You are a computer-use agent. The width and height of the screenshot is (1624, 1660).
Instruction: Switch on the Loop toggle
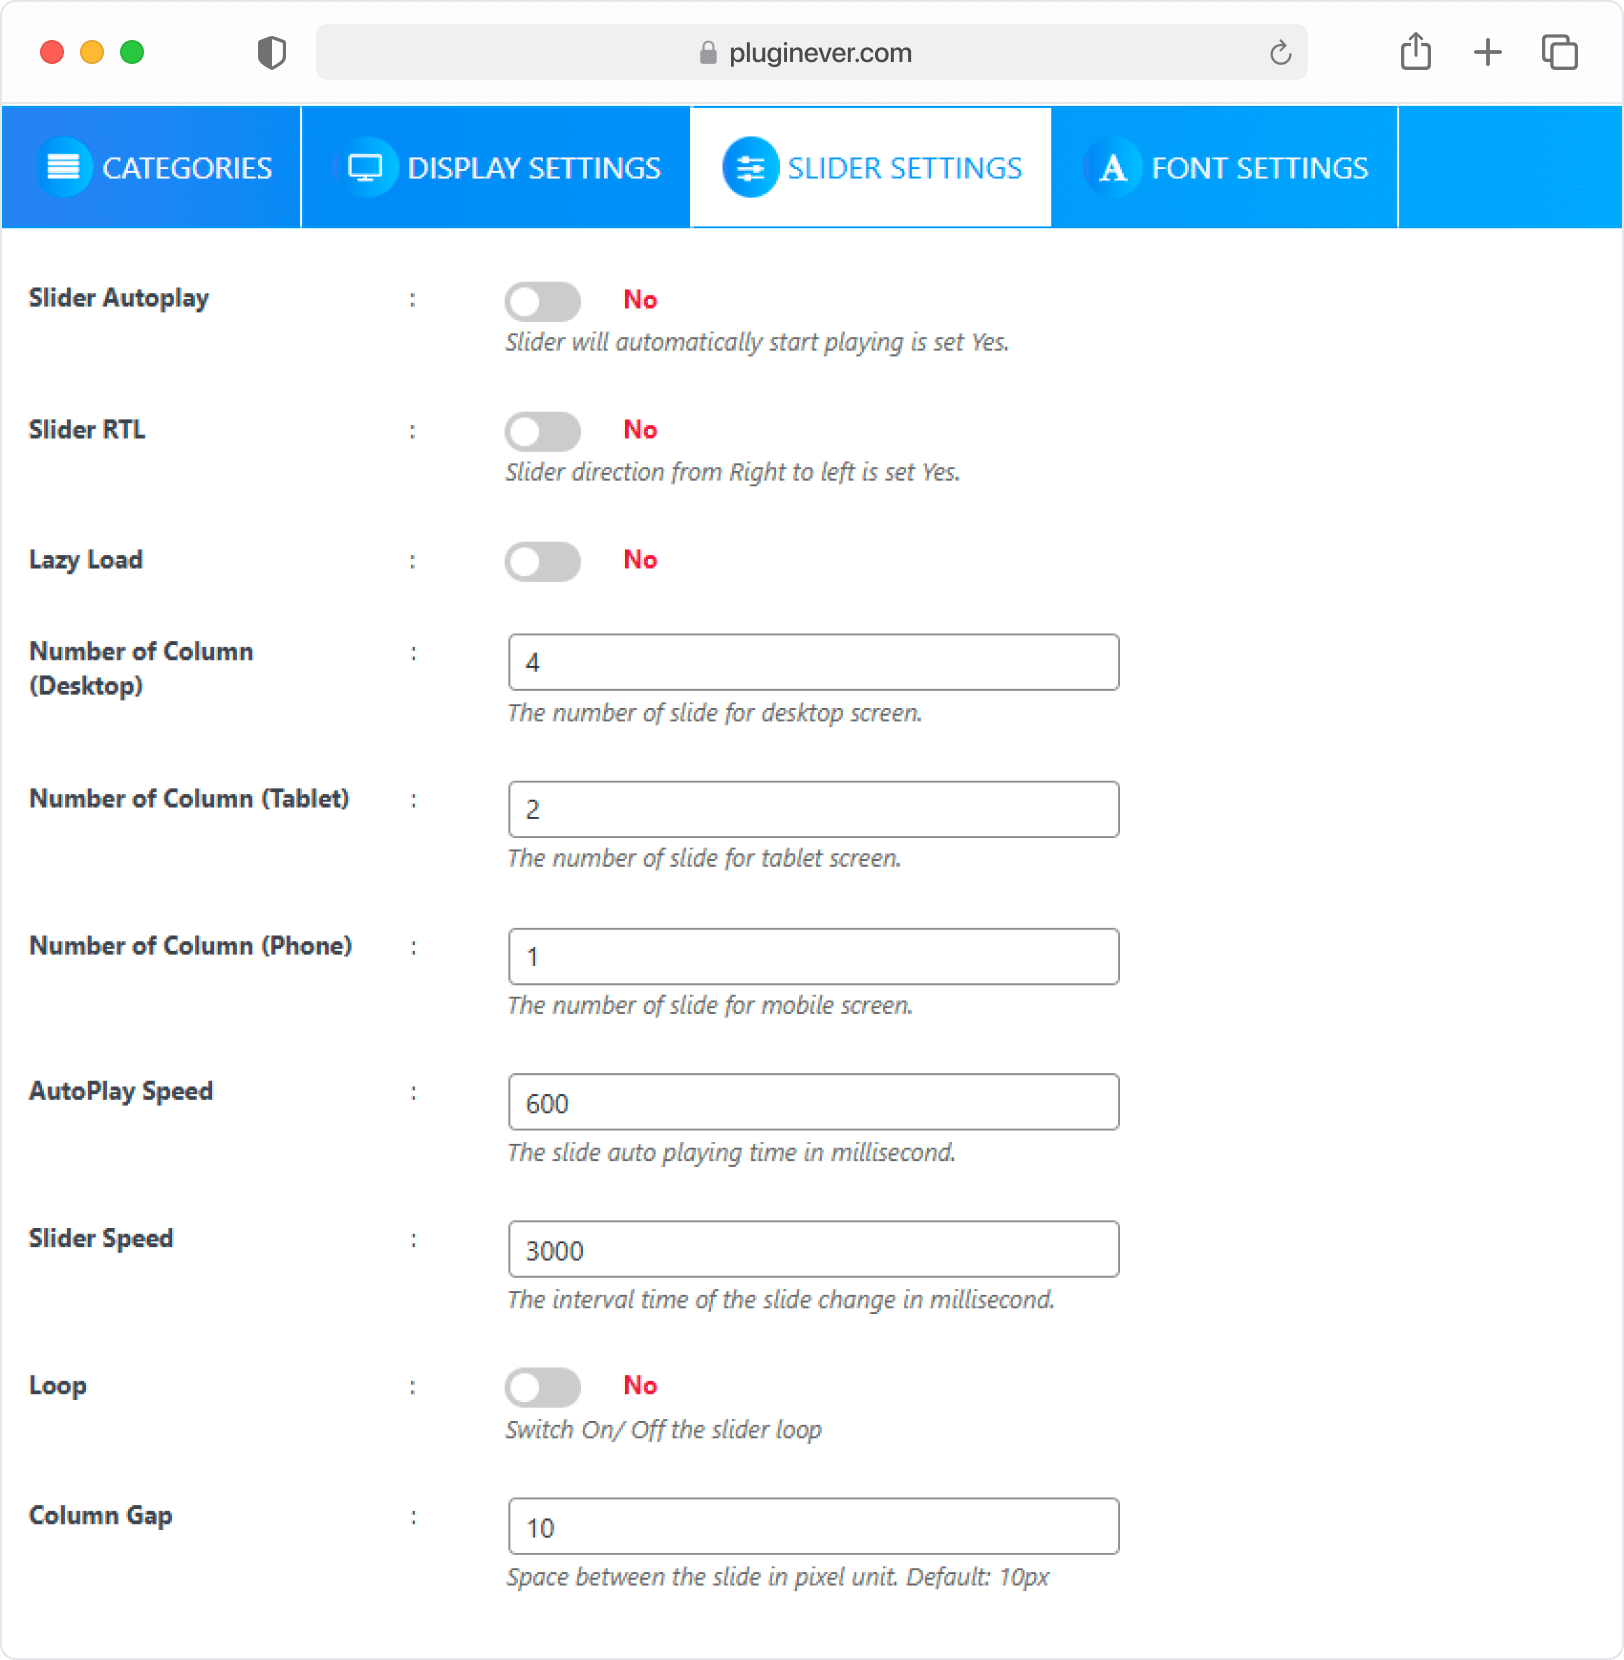(542, 1387)
